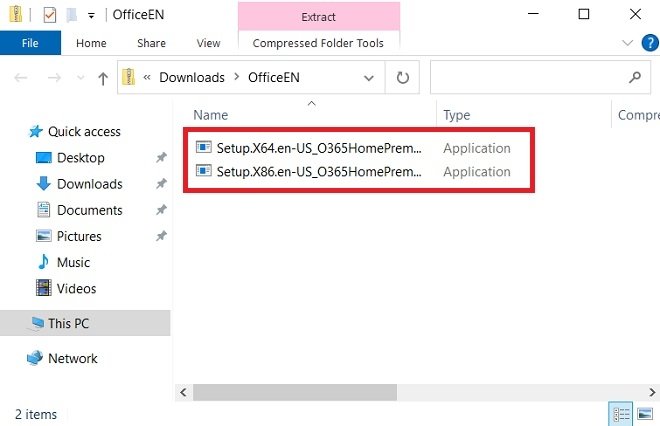Click the Application type of Setup.X86

pos(477,172)
